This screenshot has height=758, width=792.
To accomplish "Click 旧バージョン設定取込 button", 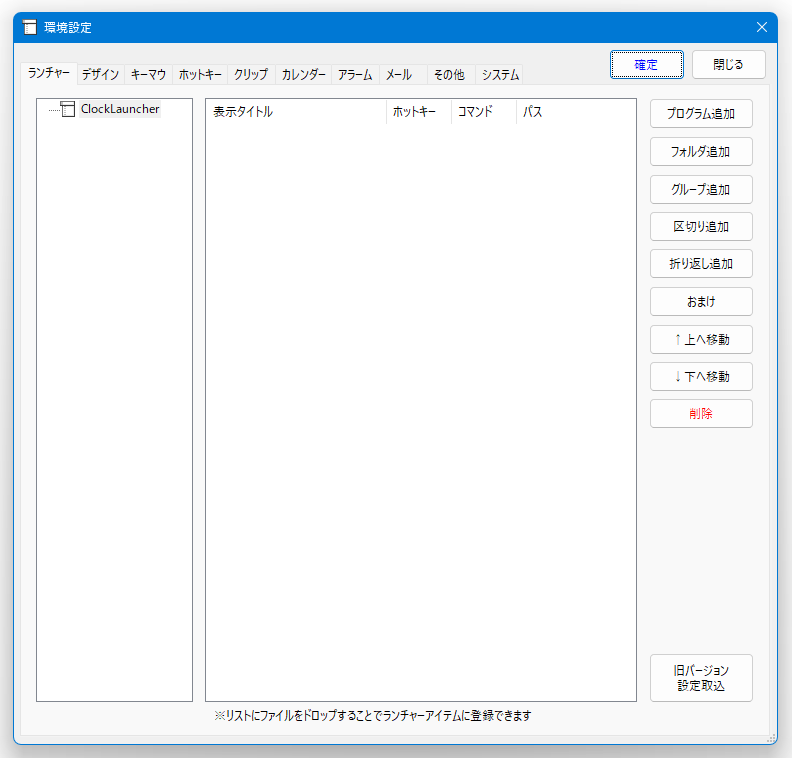I will tap(701, 678).
